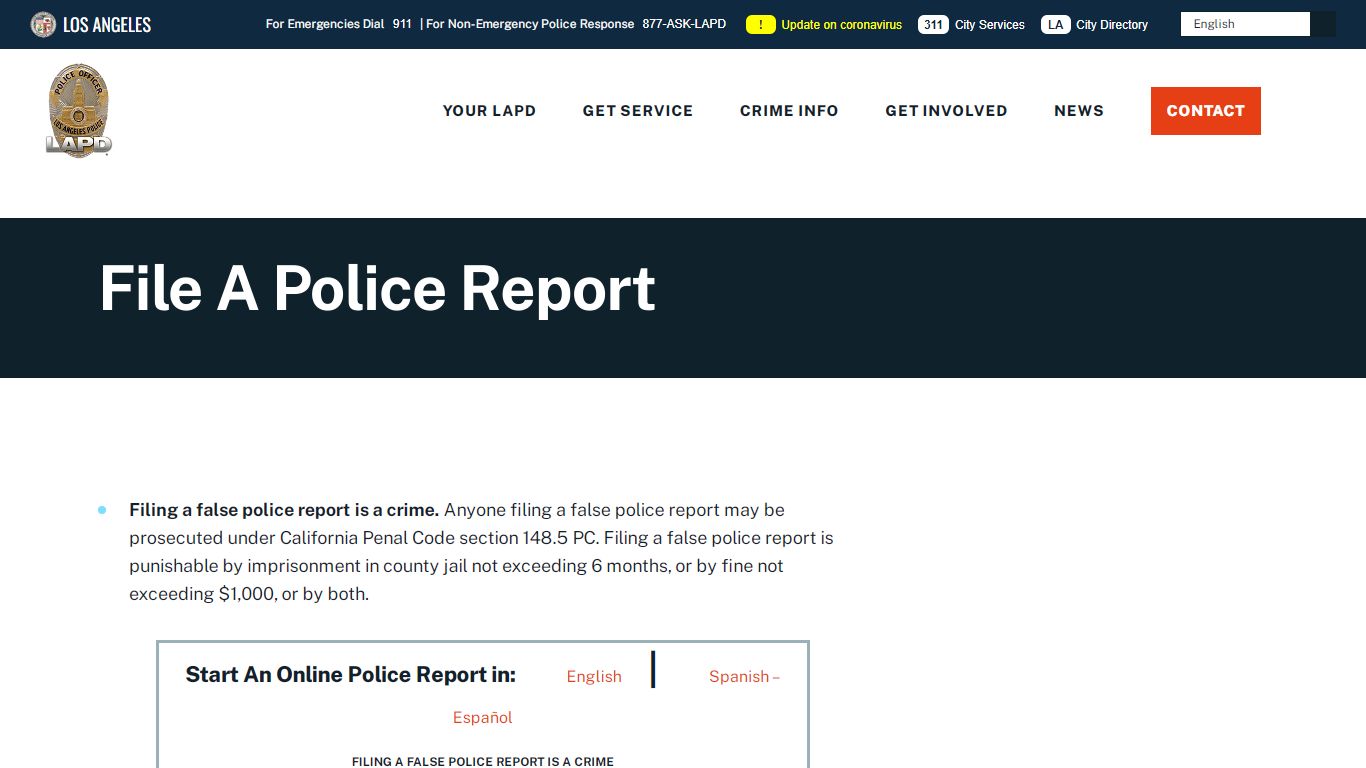The height and width of the screenshot is (768, 1366).
Task: Open Update on coronavirus link
Action: click(841, 25)
